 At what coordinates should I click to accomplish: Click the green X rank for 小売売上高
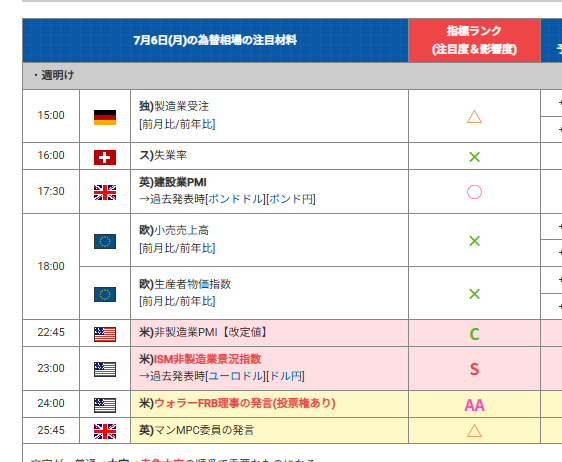pos(474,241)
